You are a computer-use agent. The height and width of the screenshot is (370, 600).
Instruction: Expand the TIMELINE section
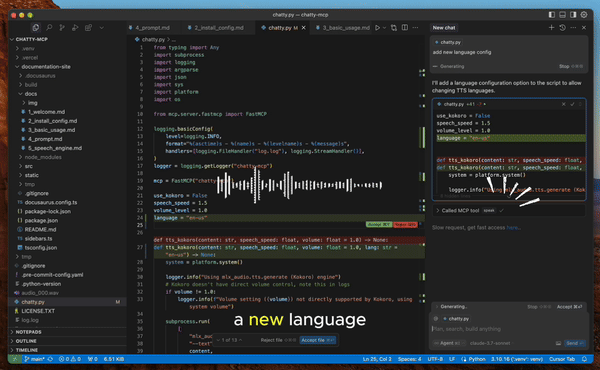(67, 350)
